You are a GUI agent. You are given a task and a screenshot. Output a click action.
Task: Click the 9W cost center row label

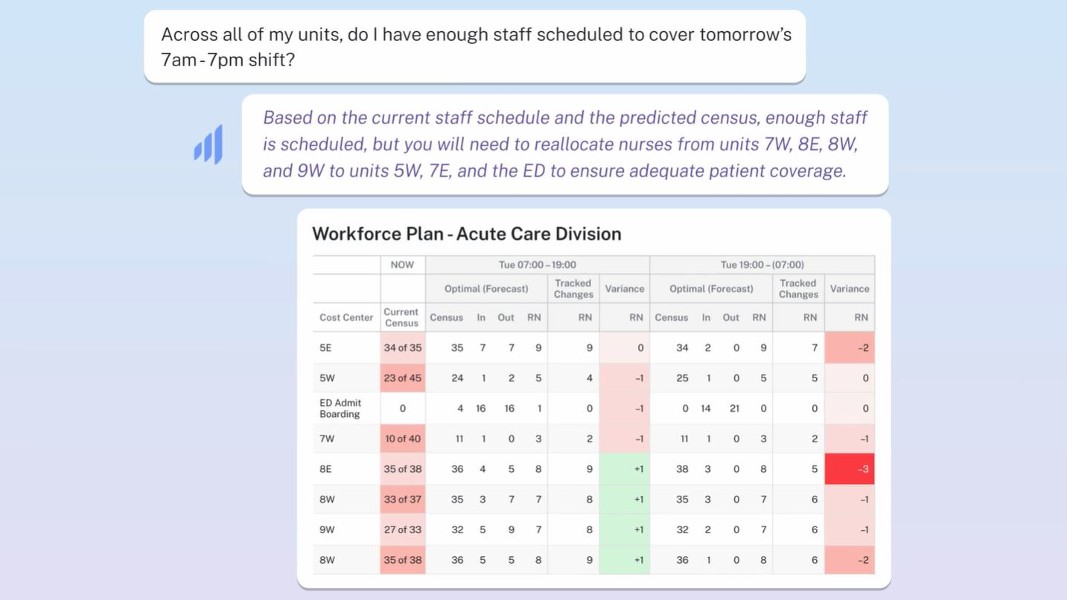(x=327, y=530)
